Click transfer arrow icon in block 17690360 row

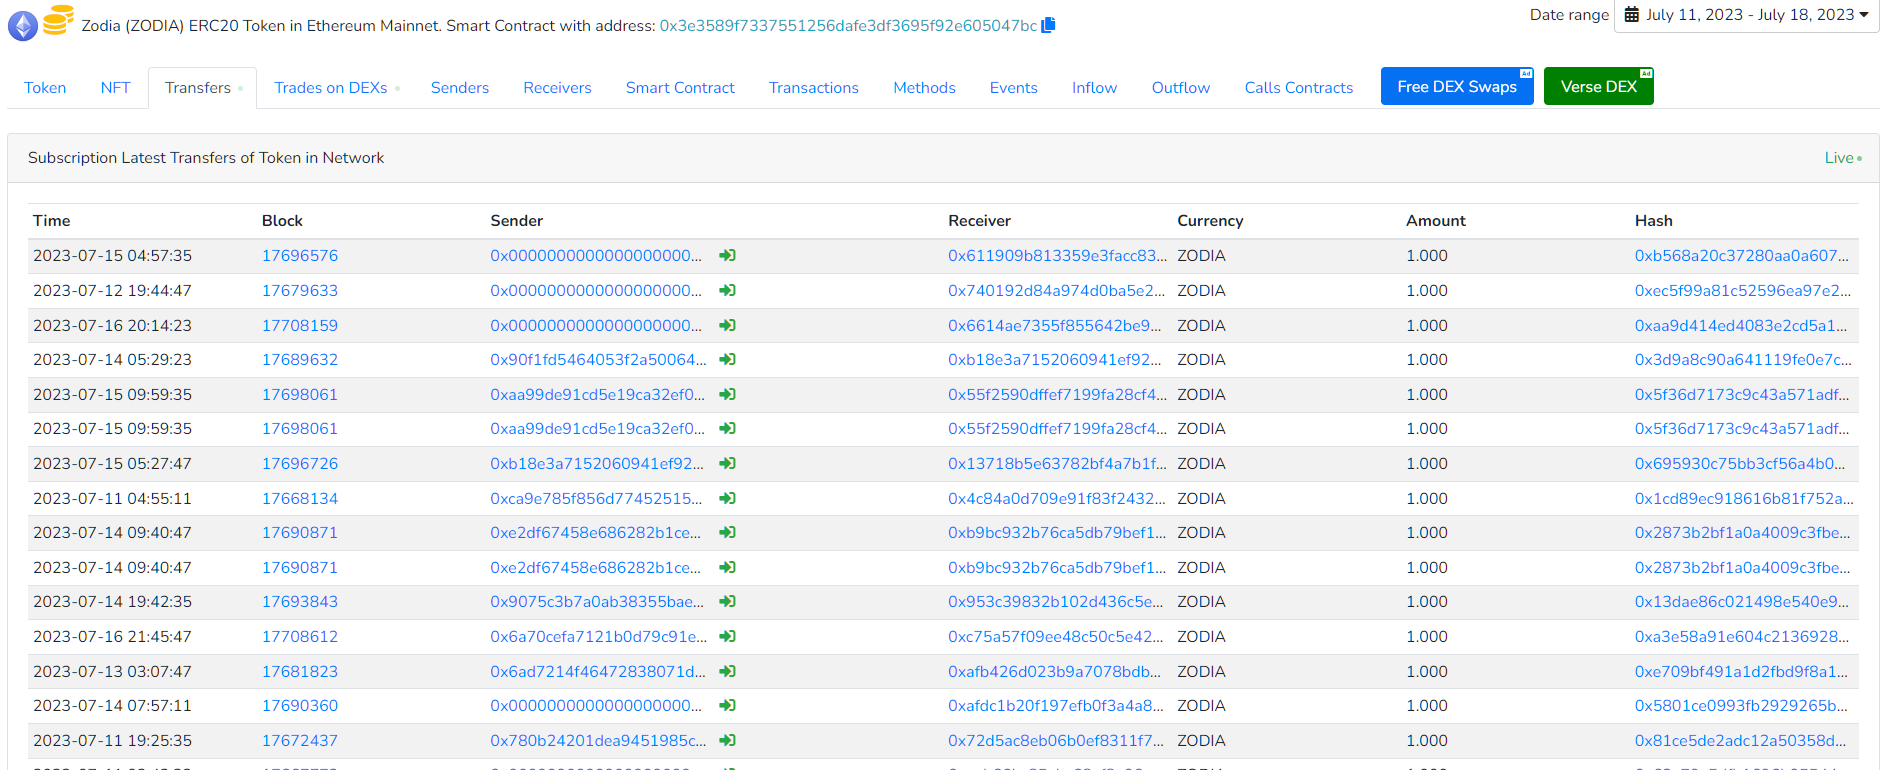click(727, 706)
